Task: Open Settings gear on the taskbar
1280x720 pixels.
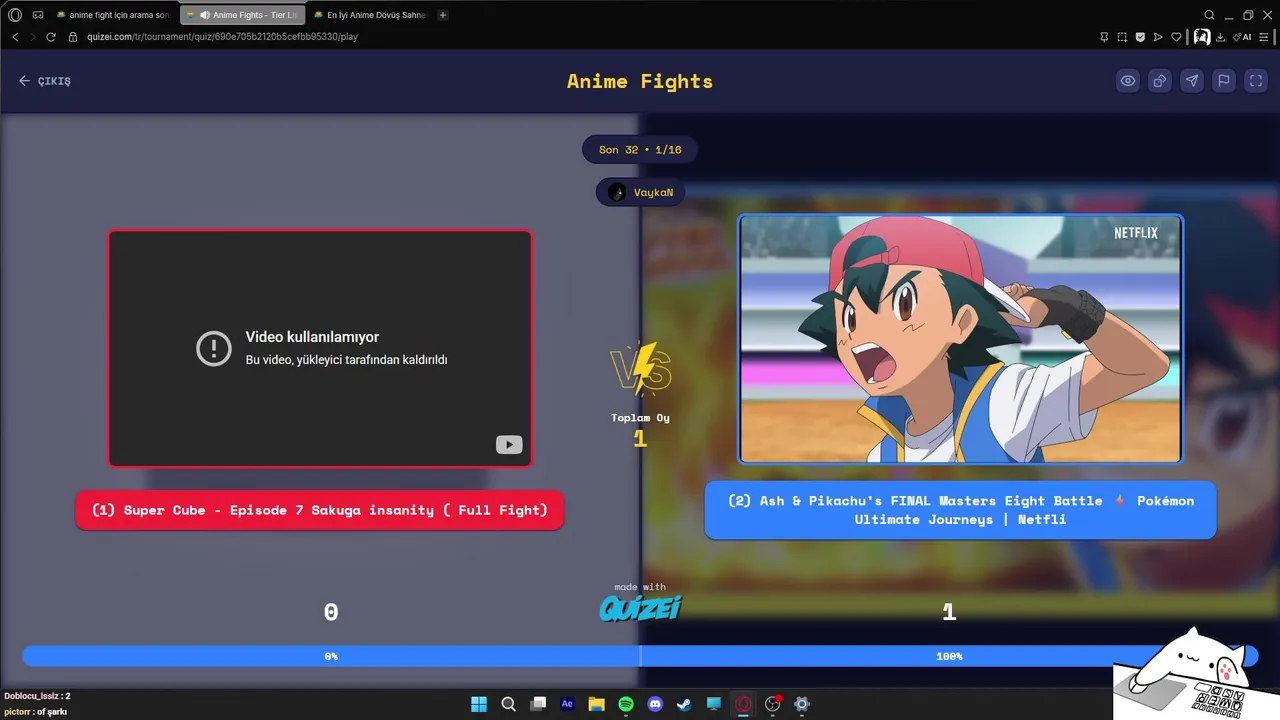Action: click(801, 704)
